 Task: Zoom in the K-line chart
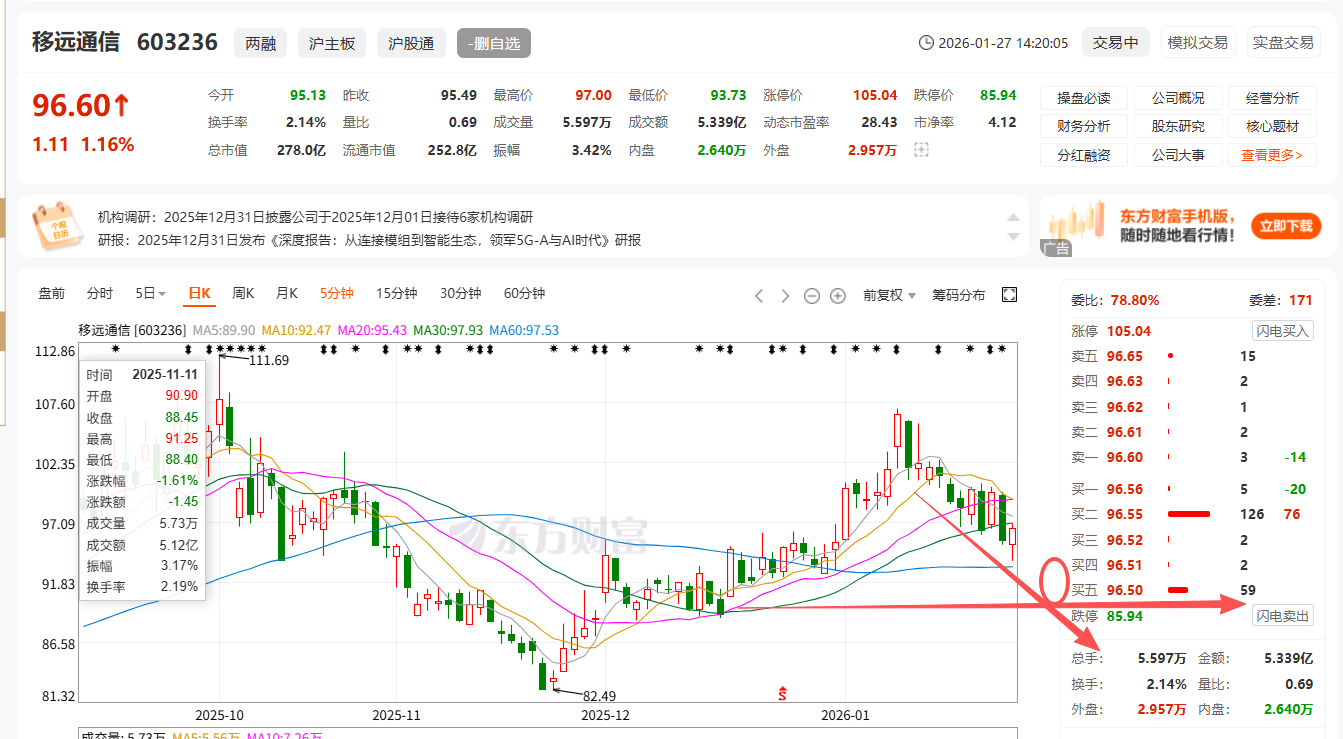click(x=838, y=295)
